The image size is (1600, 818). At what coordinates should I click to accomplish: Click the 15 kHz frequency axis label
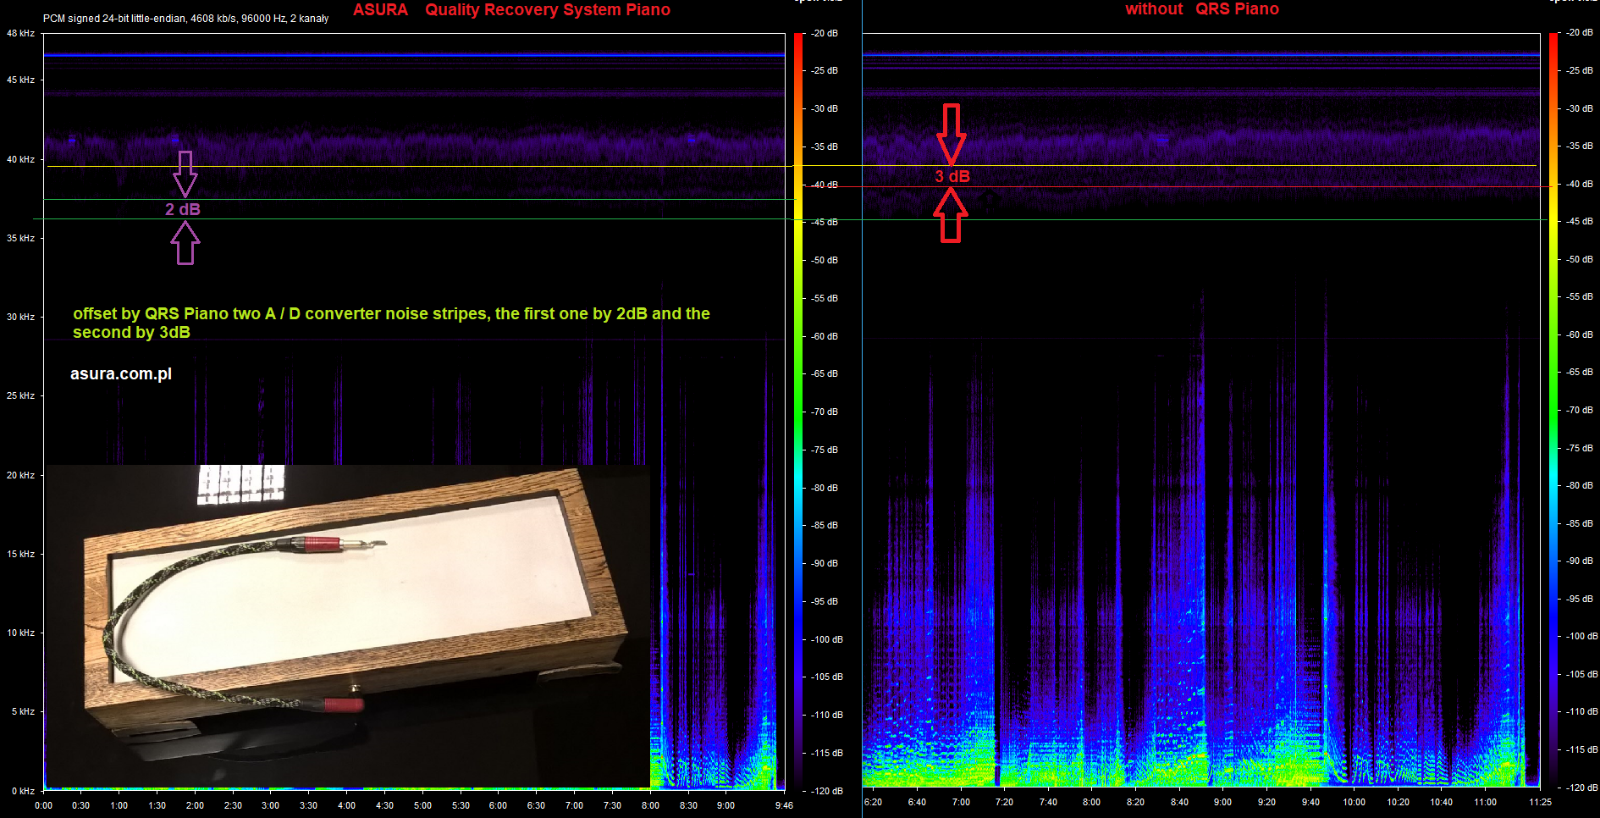point(20,554)
